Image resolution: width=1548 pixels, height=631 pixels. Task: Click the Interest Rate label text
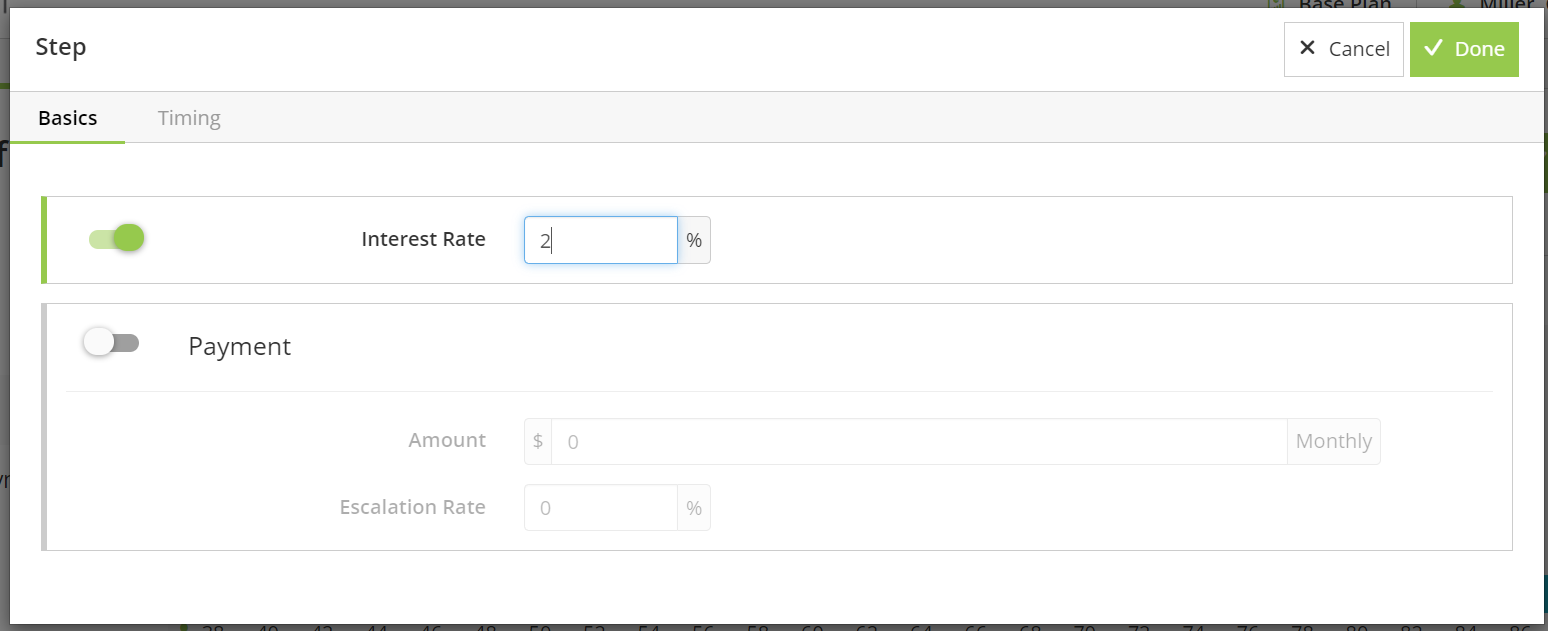(423, 239)
